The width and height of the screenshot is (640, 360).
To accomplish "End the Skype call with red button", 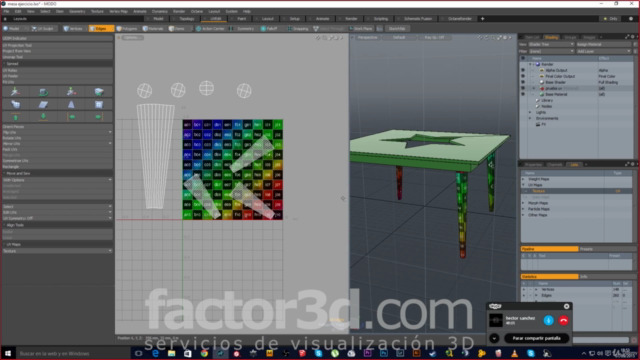I will coord(564,320).
